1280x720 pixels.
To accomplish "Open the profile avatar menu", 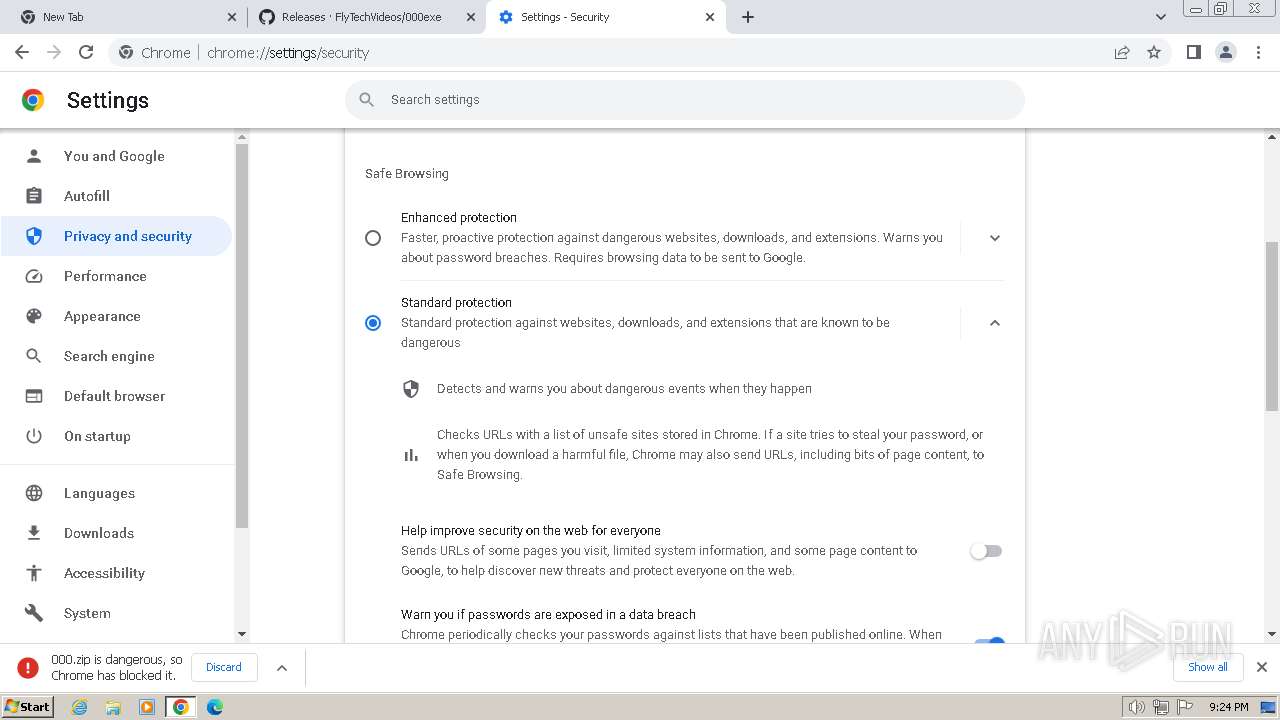I will [1226, 52].
